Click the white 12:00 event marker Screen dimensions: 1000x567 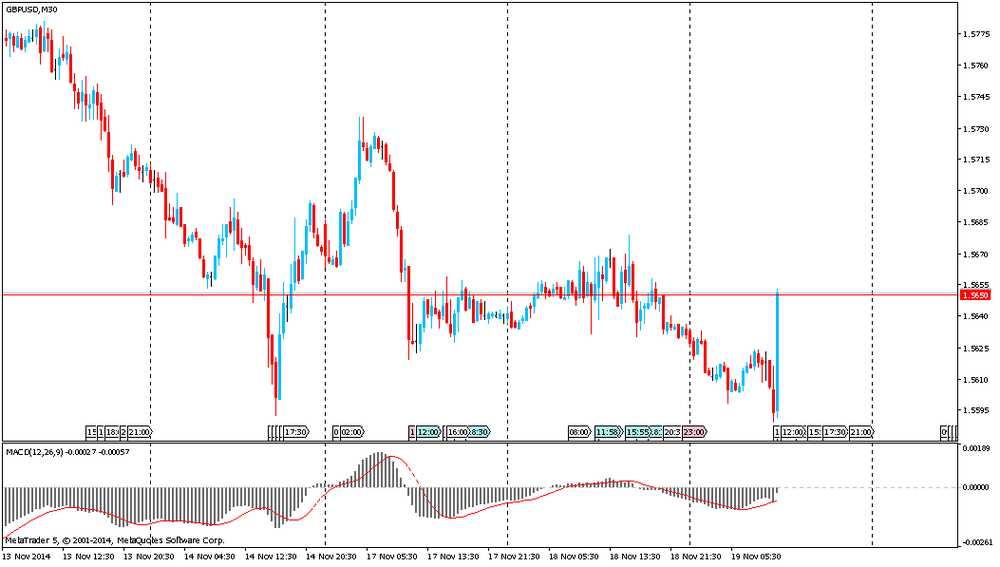(x=792, y=432)
